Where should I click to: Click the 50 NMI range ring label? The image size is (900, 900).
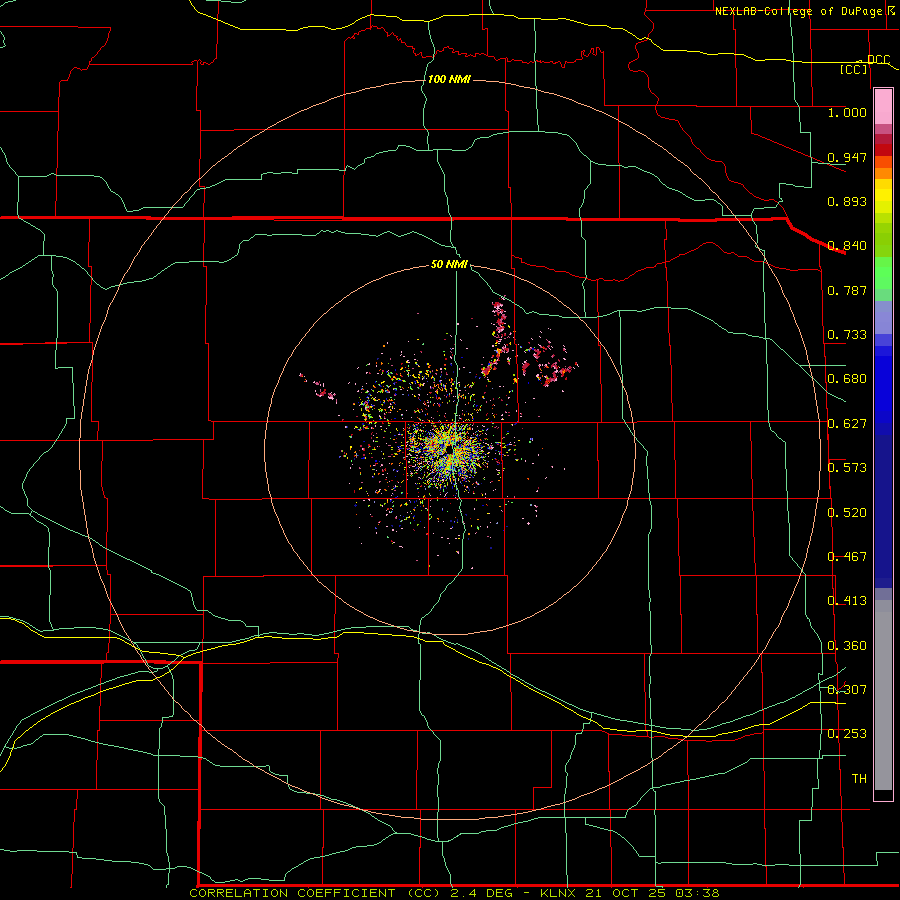449,265
